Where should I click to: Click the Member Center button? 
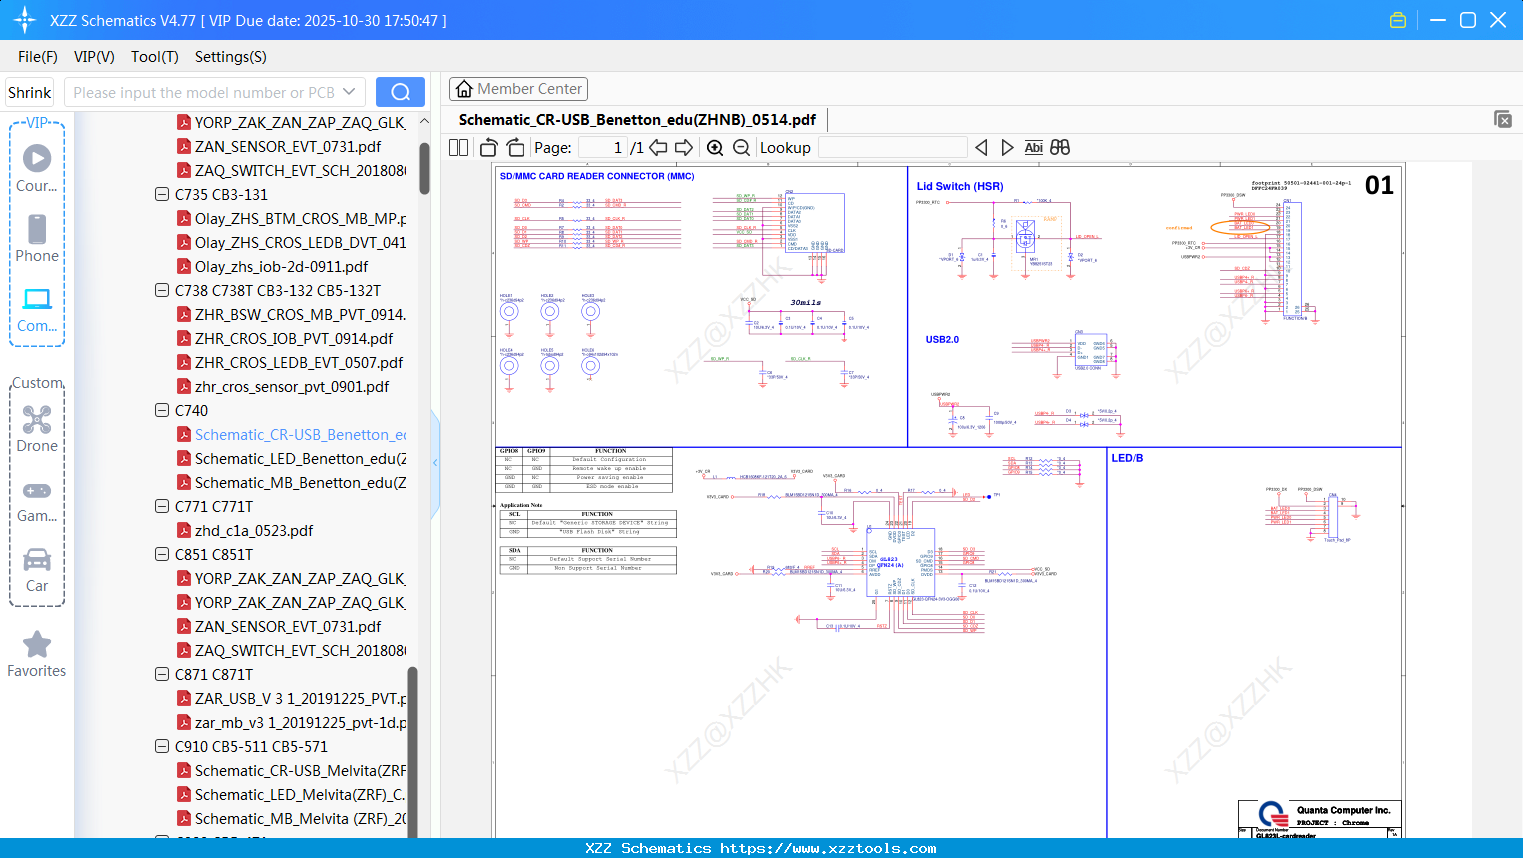pyautogui.click(x=518, y=89)
